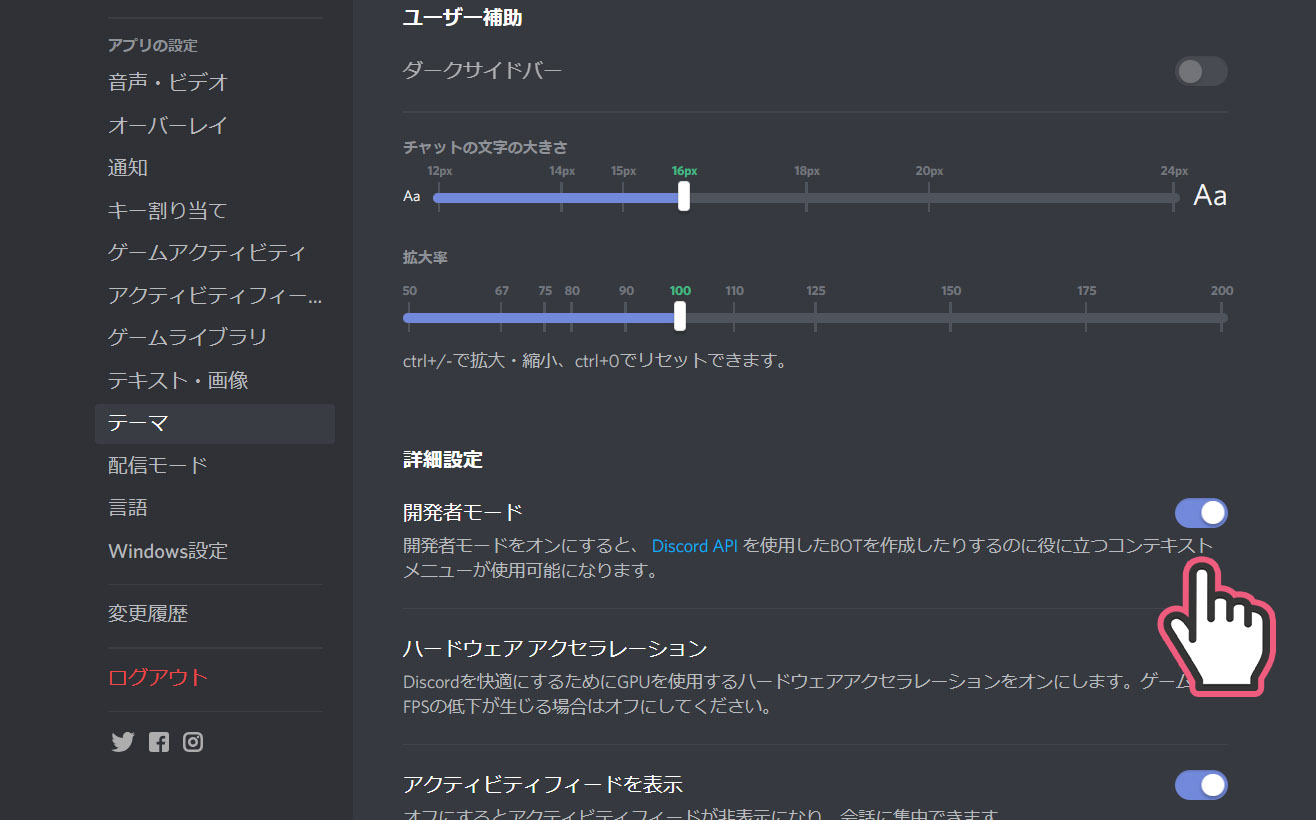Click the アプリの設定 section label
Viewport: 1316px width, 820px height.
click(153, 45)
